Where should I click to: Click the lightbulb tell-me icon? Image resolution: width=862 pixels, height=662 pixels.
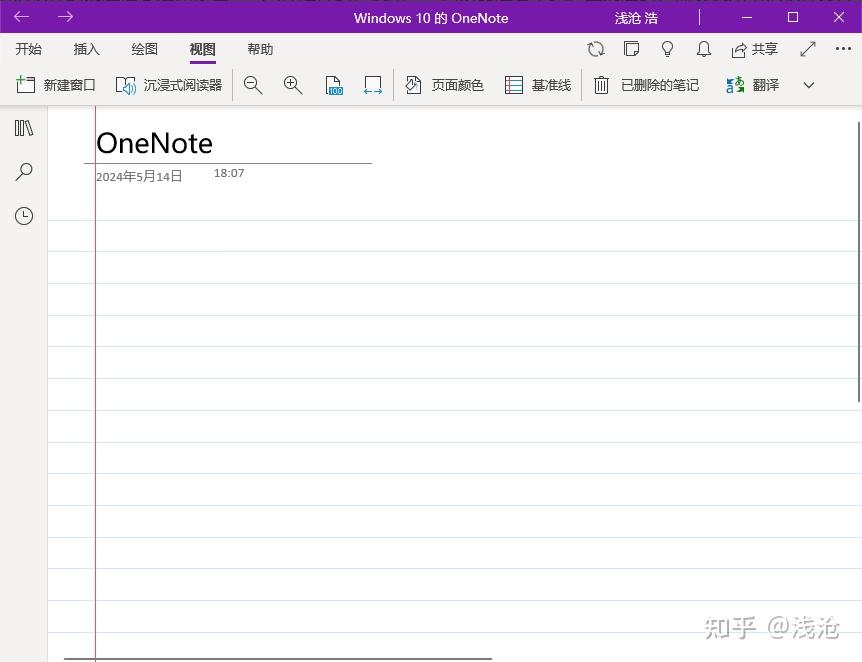667,49
